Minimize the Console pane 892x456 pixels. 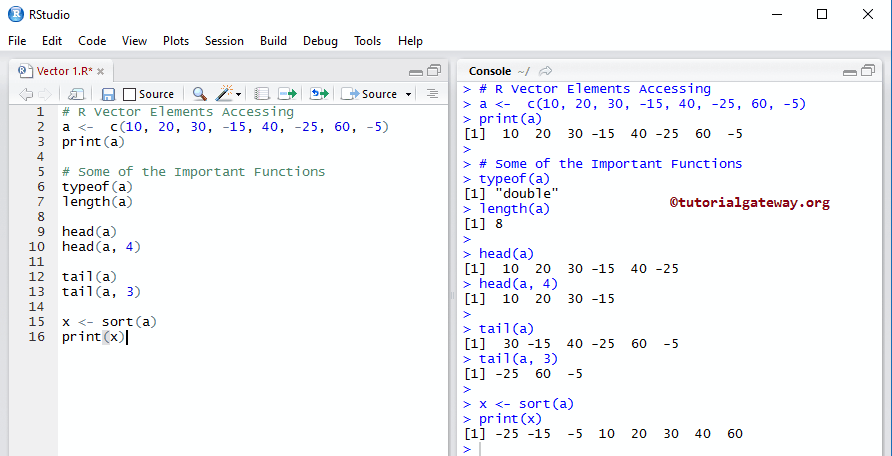tap(850, 72)
